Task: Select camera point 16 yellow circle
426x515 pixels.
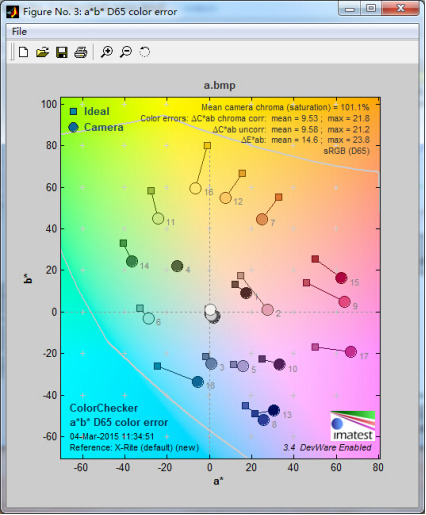Action: click(196, 188)
